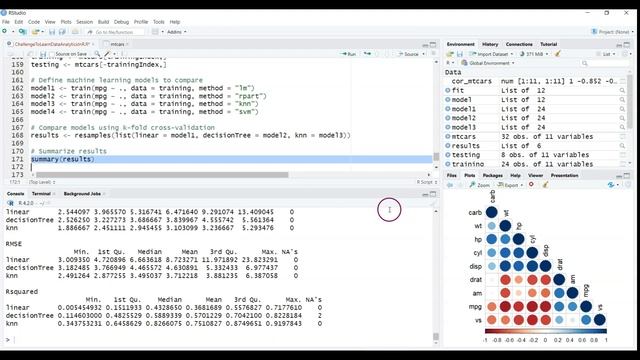Click the New File icon in toolbar

(x=4, y=31)
